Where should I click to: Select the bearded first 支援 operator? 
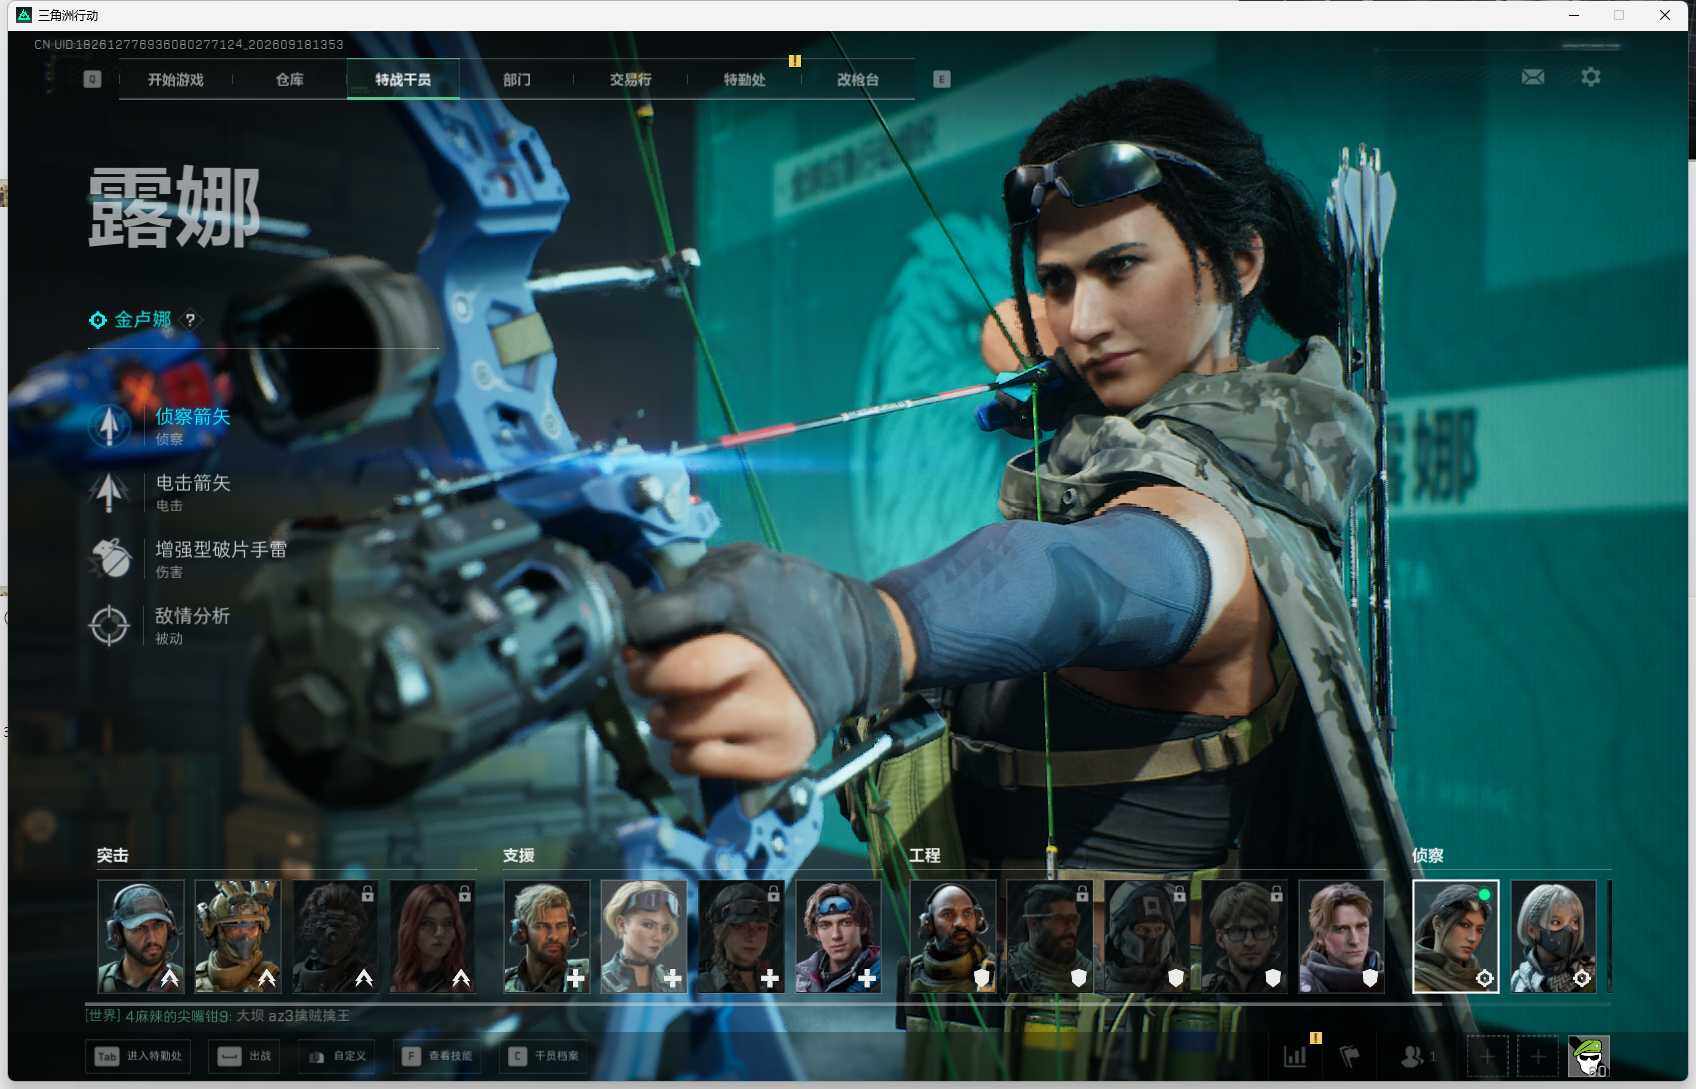(547, 936)
